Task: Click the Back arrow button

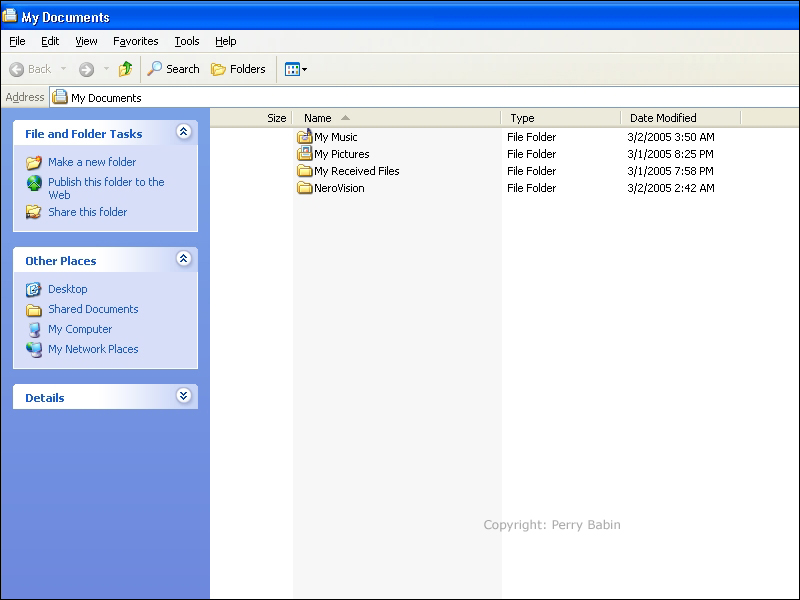Action: click(30, 69)
